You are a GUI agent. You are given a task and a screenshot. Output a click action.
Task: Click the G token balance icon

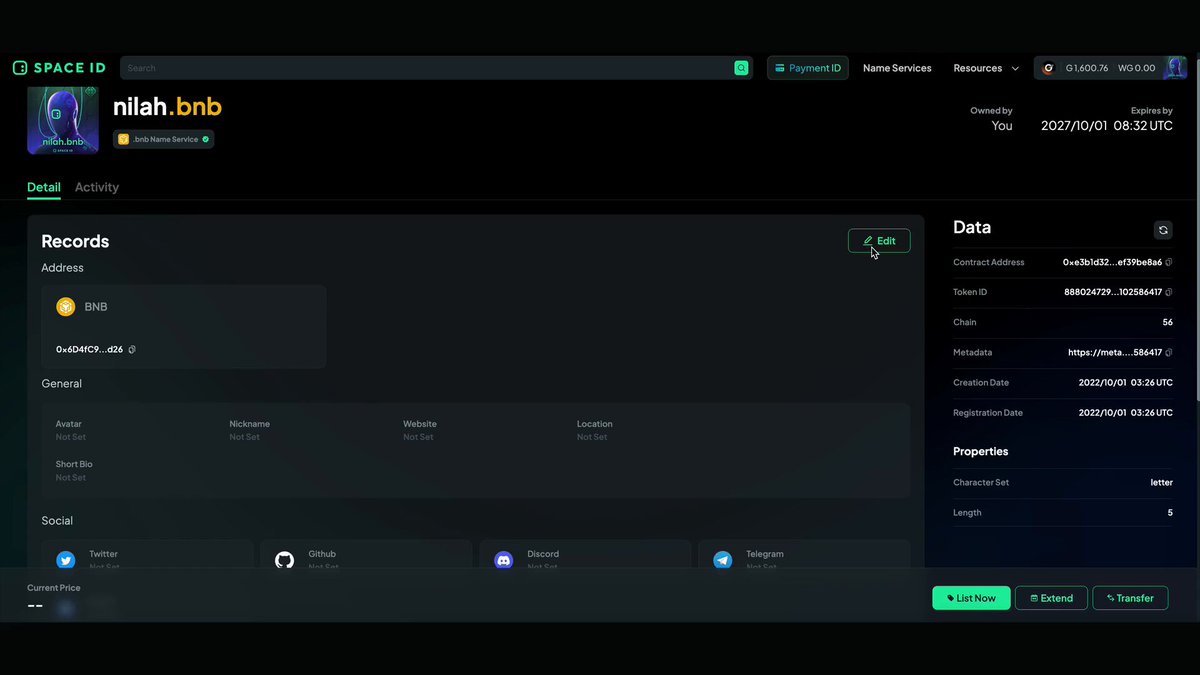[1048, 68]
